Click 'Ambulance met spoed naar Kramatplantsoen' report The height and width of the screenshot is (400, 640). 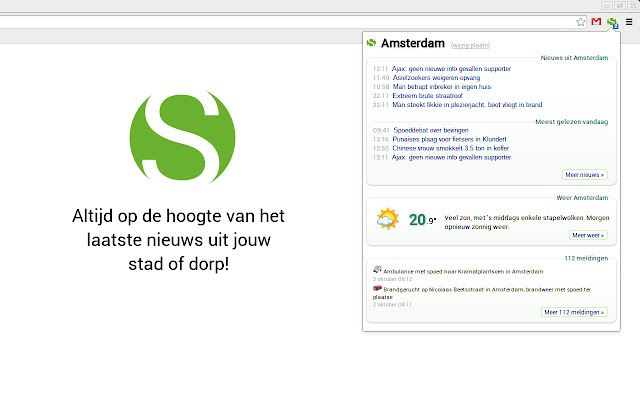click(x=463, y=271)
